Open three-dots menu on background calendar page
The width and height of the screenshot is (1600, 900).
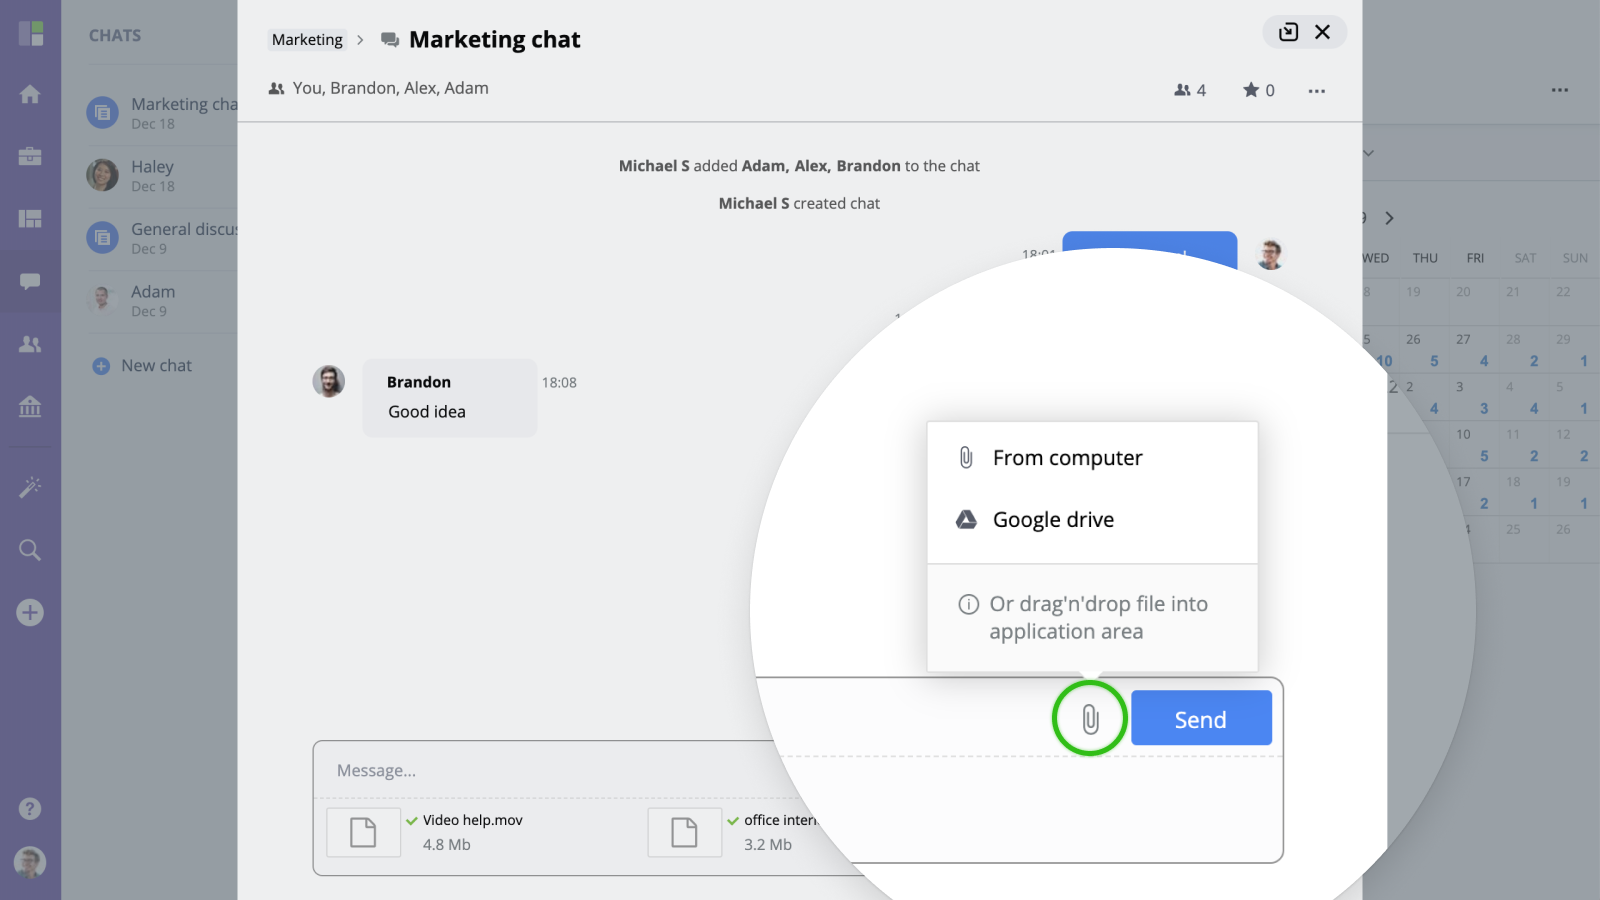pyautogui.click(x=1560, y=90)
